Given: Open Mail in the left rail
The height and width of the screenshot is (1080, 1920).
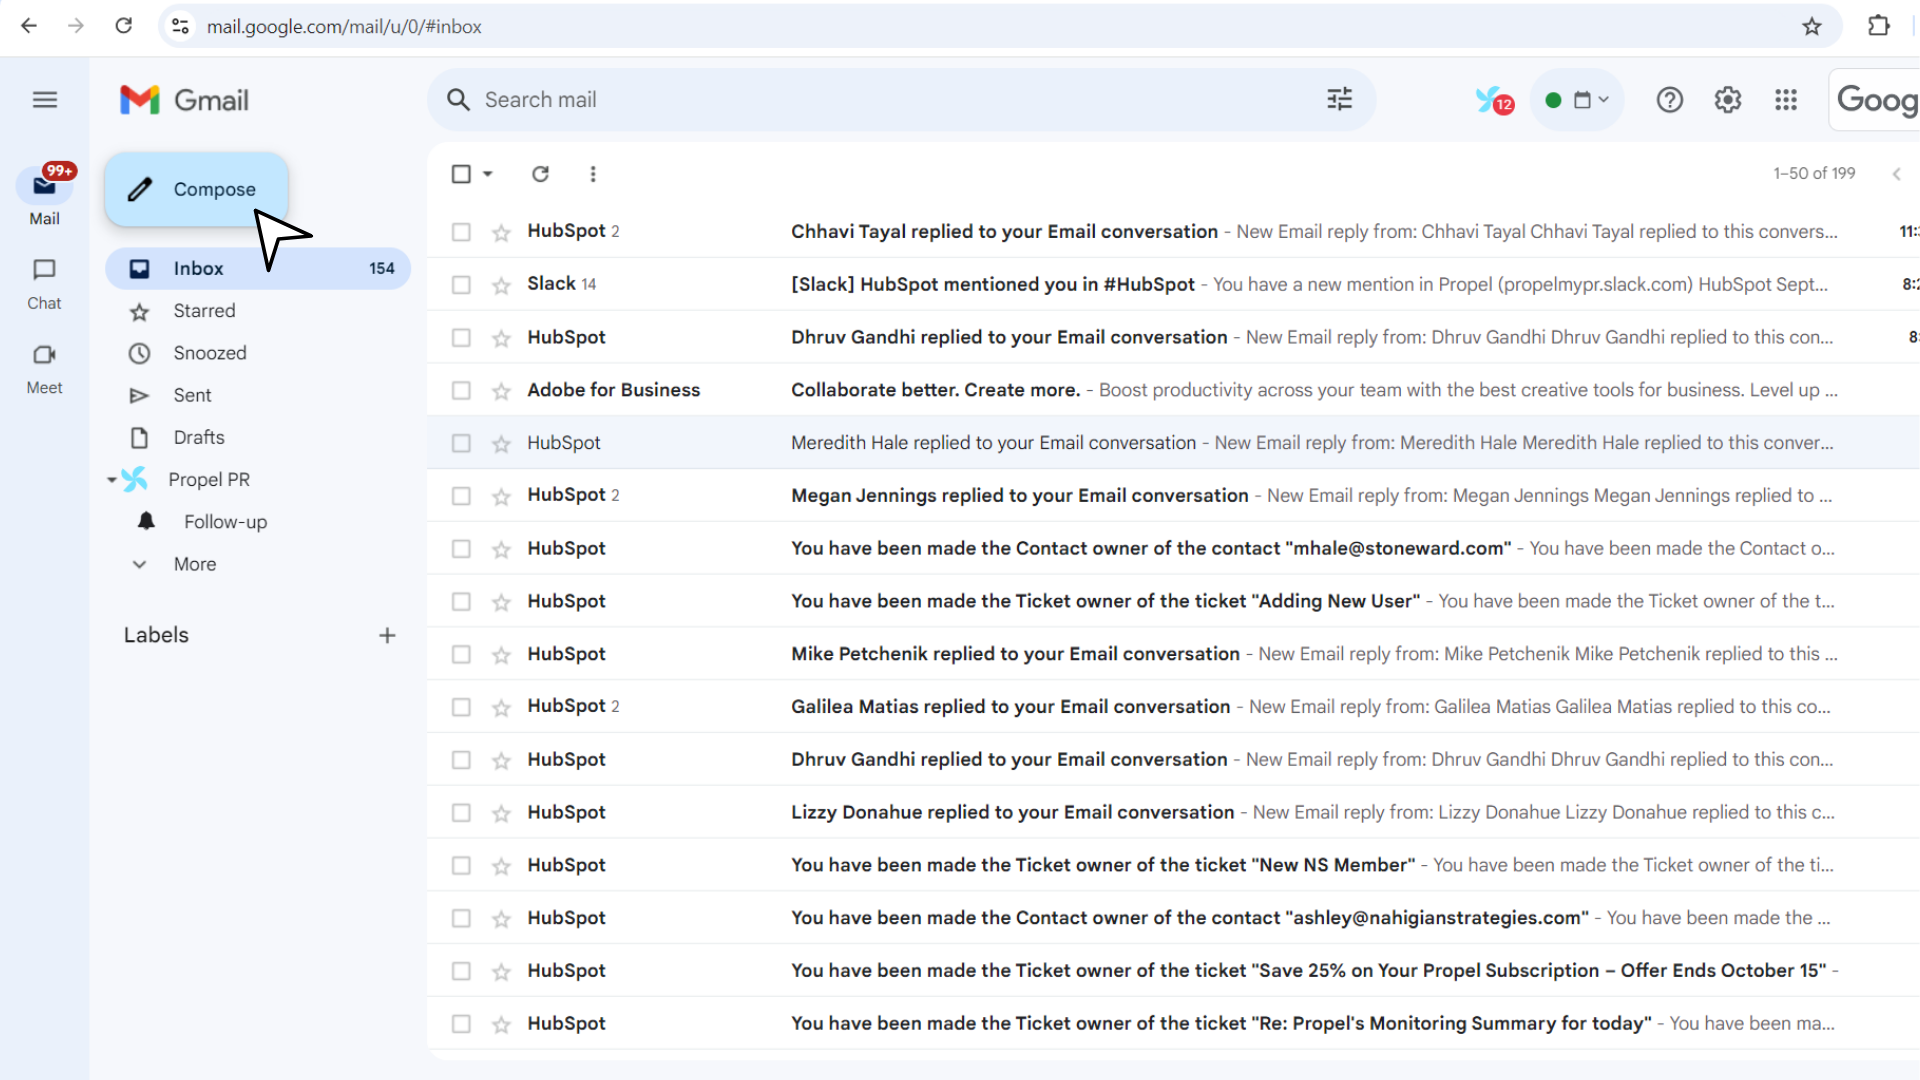Looking at the screenshot, I should [44, 195].
